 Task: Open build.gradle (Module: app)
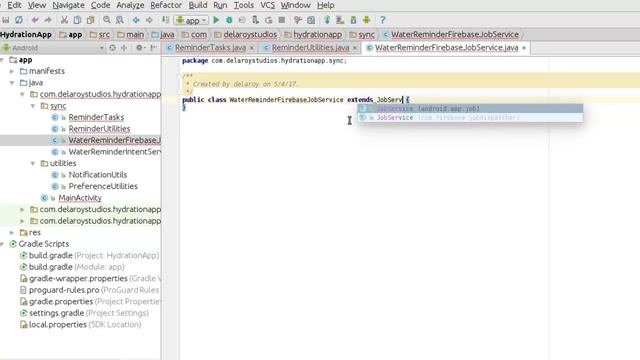tap(77, 267)
